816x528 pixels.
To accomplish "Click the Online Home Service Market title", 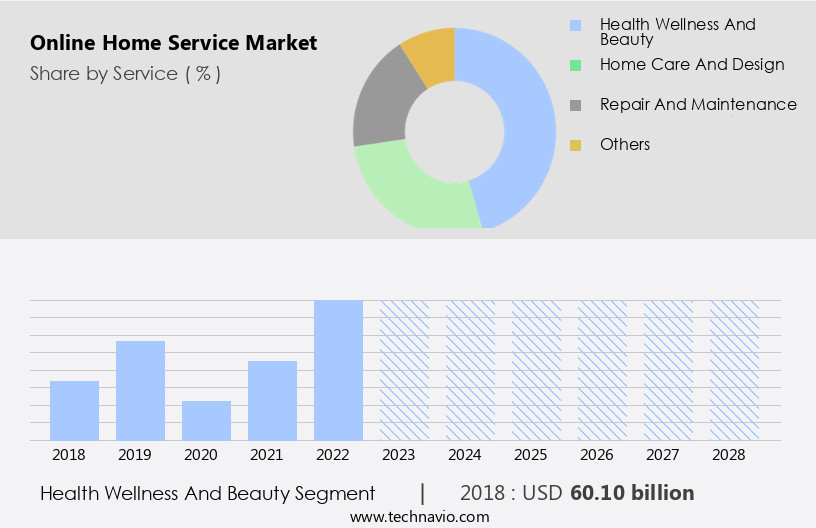I will coord(173,43).
